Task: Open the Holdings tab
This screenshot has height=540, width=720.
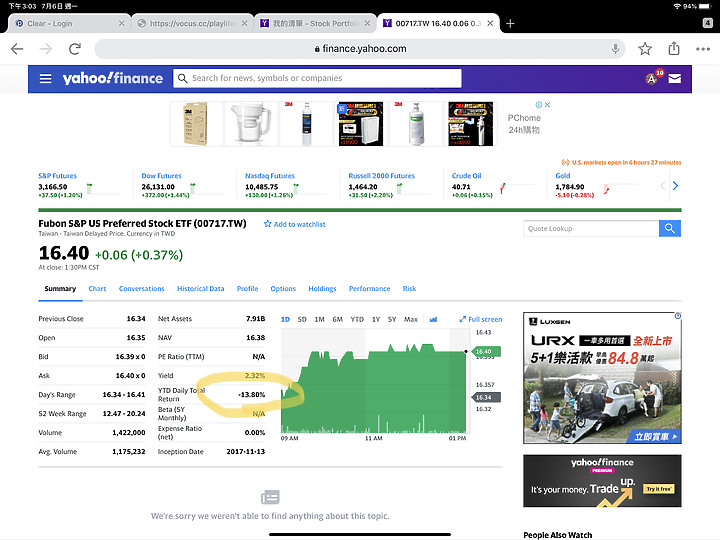Action: [322, 289]
